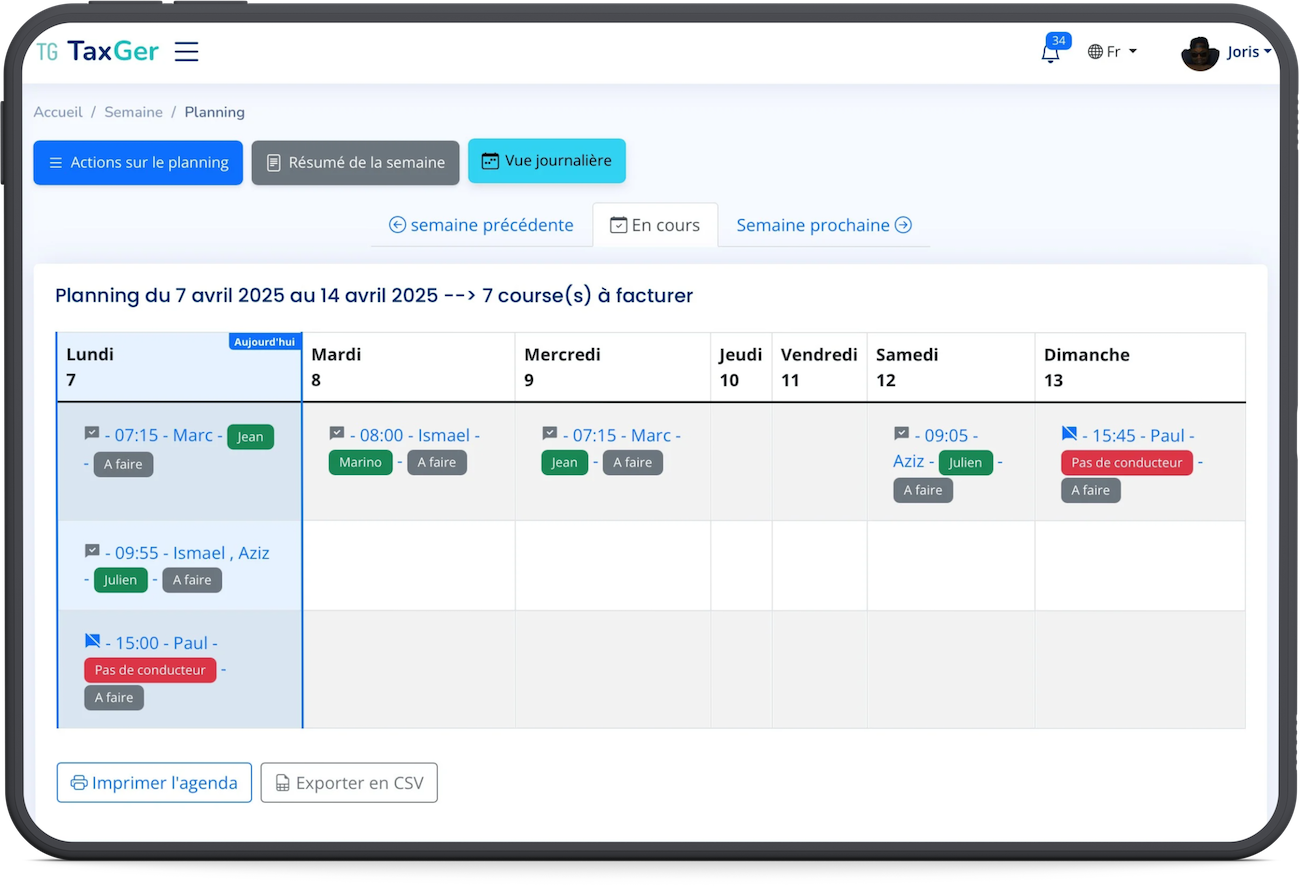
Task: Select the Samedi 12 column header
Action: pos(951,367)
